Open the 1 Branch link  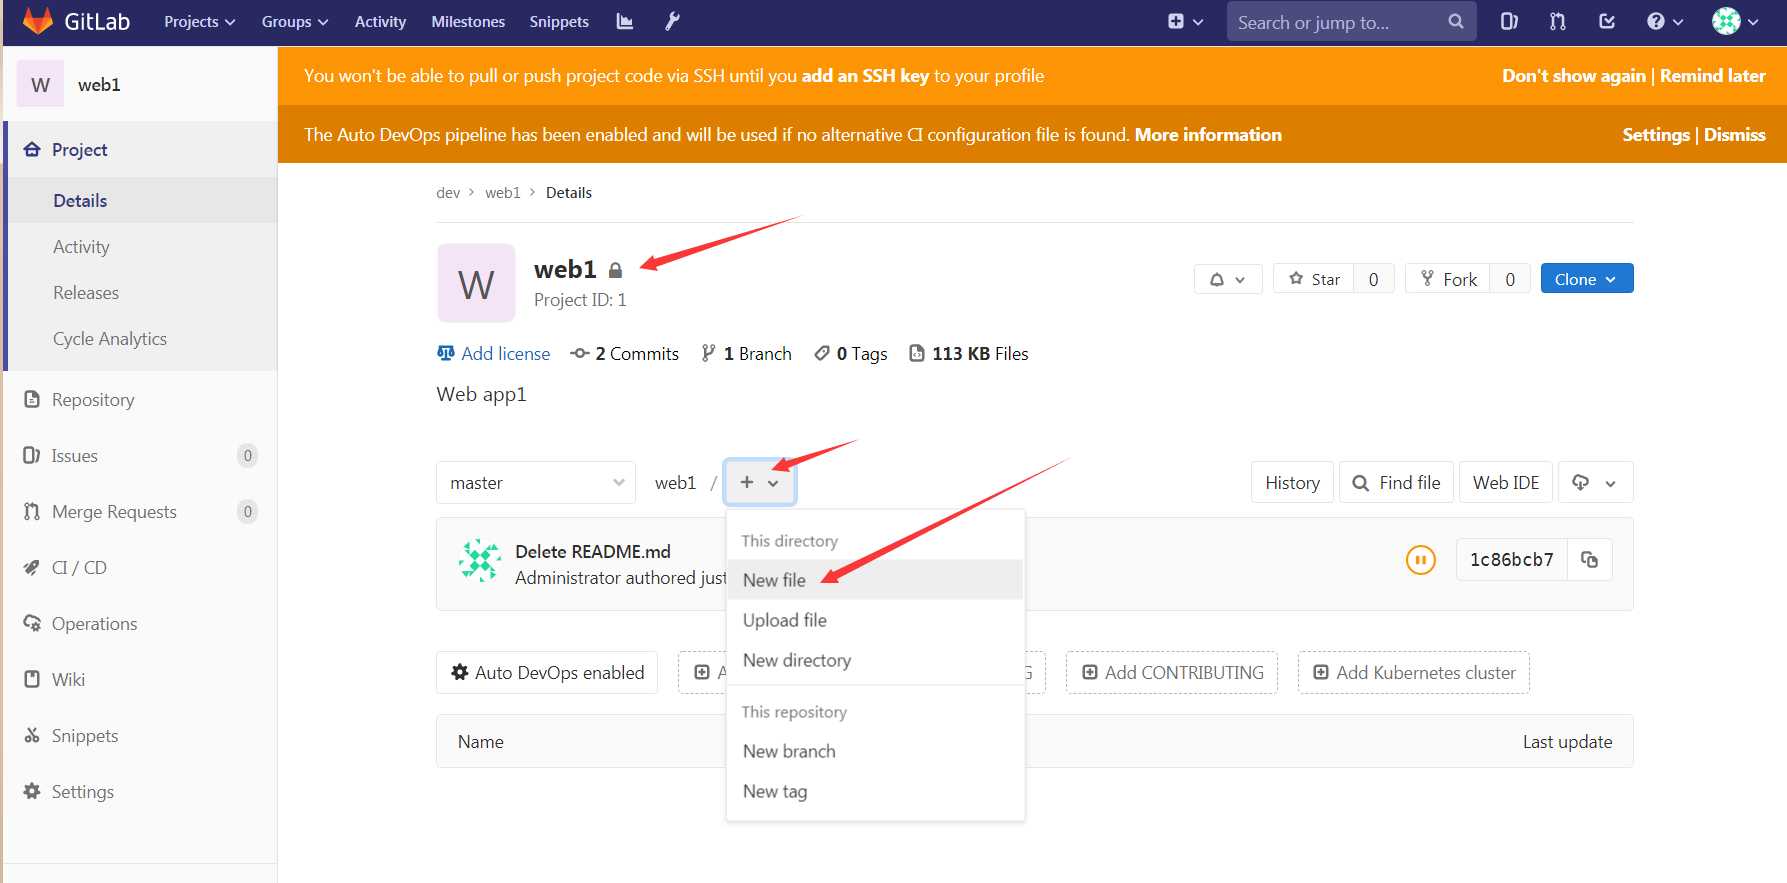coord(746,353)
